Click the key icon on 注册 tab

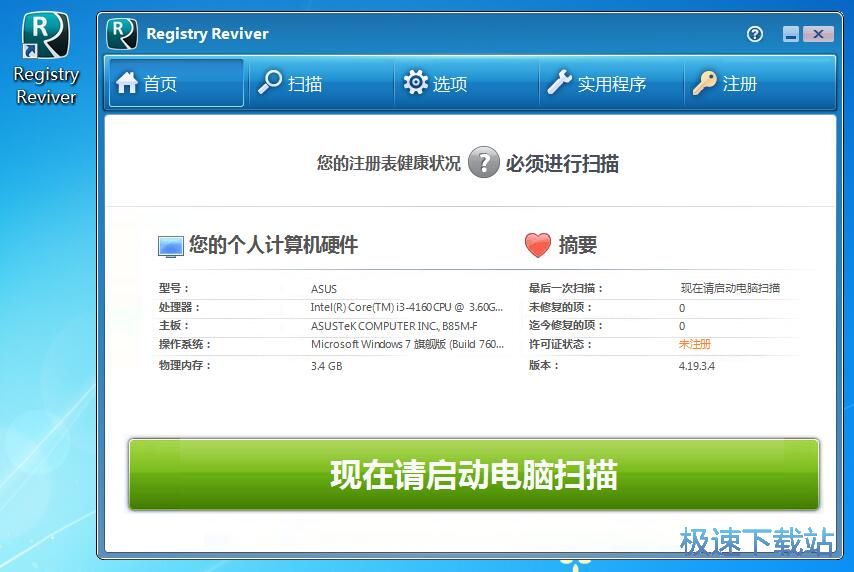(704, 83)
